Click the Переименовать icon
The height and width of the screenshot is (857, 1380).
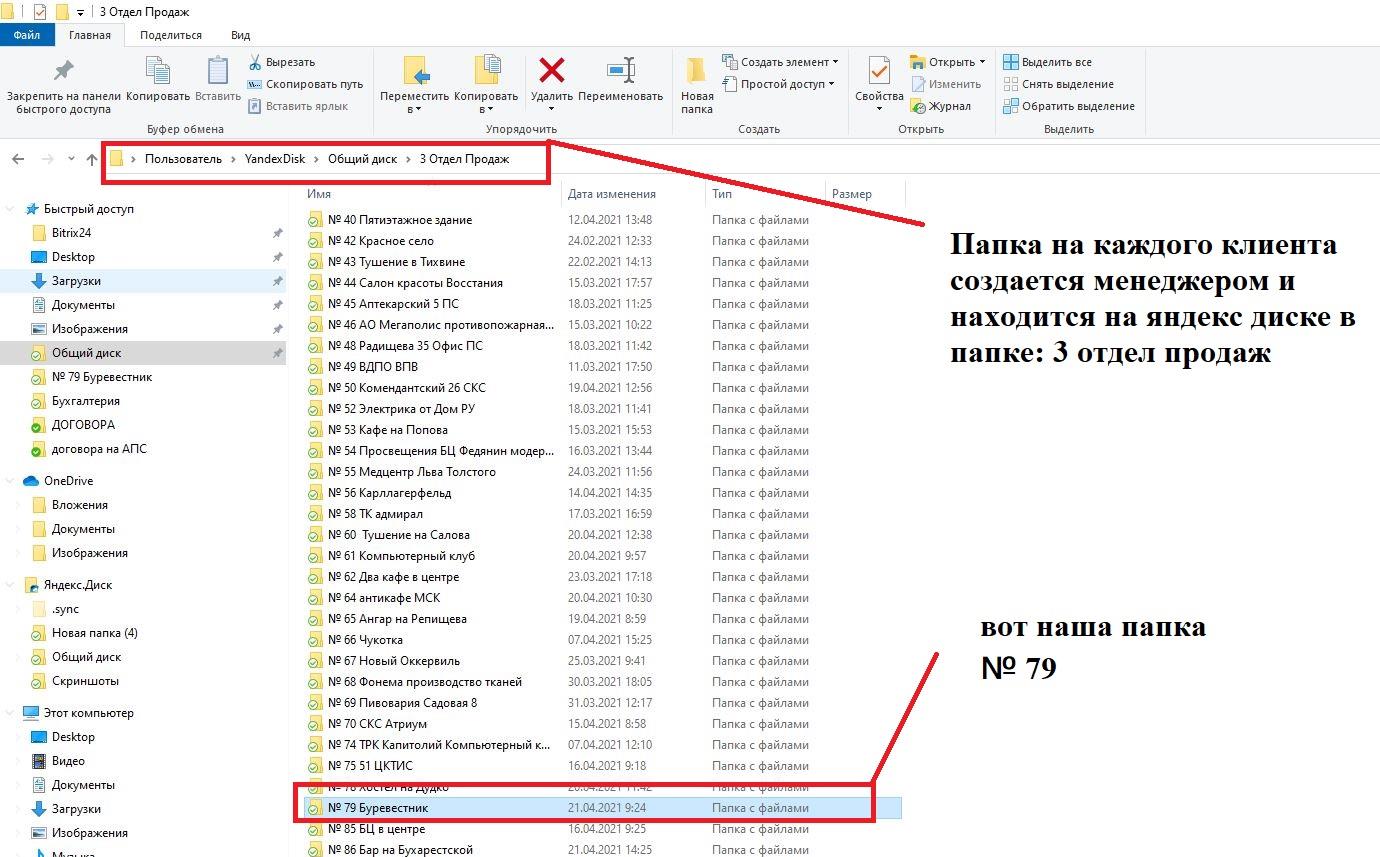621,70
